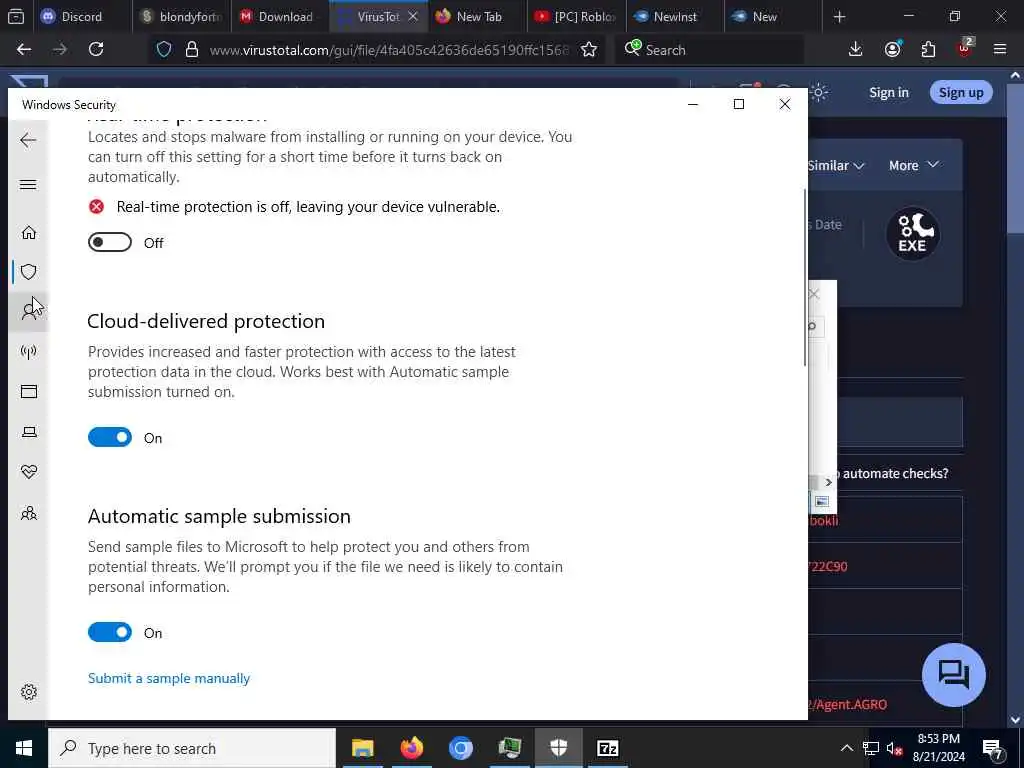Open the tracking protection shield icon
This screenshot has height=768, width=1024.
tap(164, 50)
